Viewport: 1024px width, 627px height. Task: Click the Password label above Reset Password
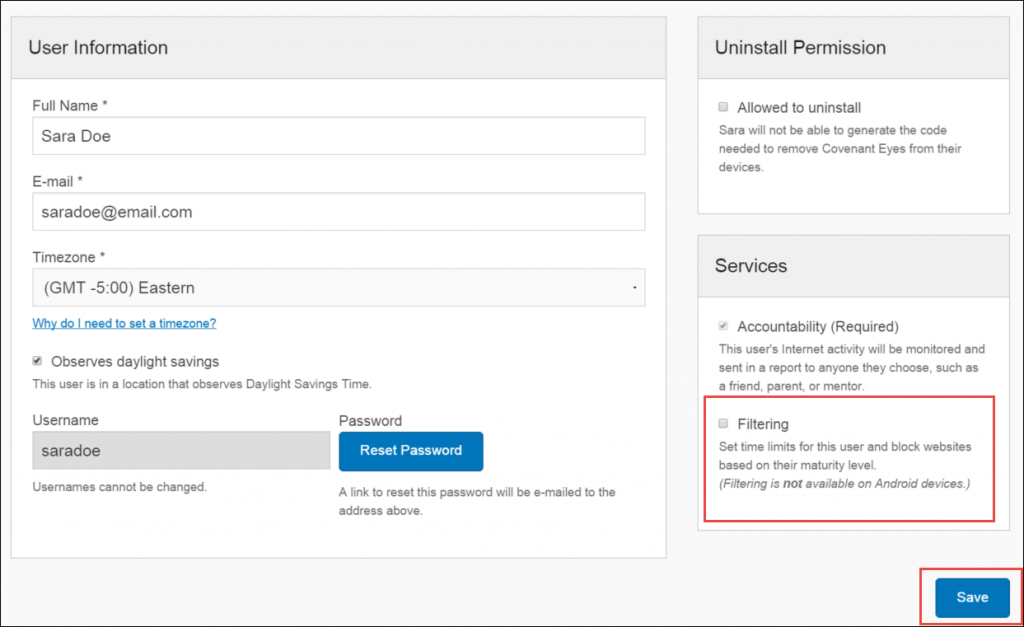[370, 421]
